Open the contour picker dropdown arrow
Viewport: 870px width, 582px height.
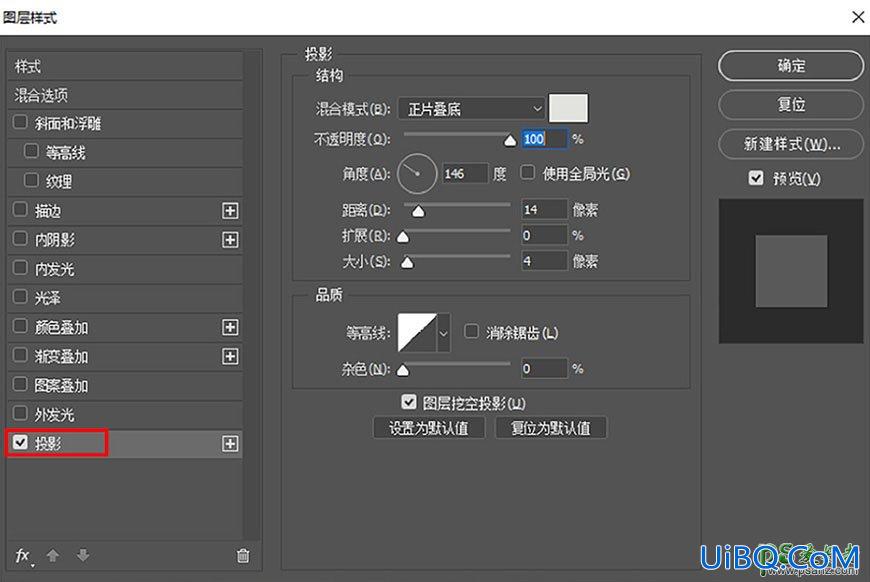443,333
